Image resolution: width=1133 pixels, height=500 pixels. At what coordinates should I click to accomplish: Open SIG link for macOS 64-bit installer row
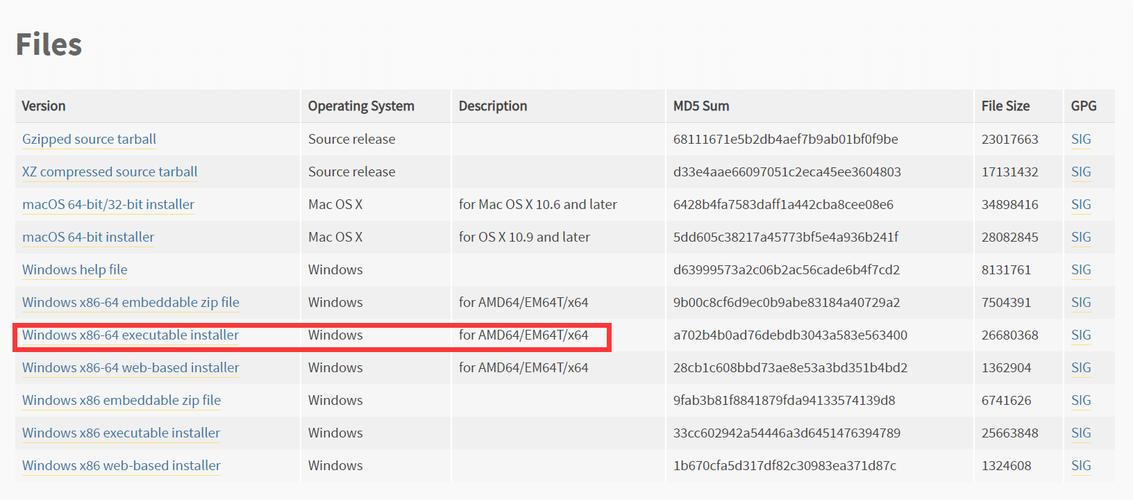[1081, 237]
